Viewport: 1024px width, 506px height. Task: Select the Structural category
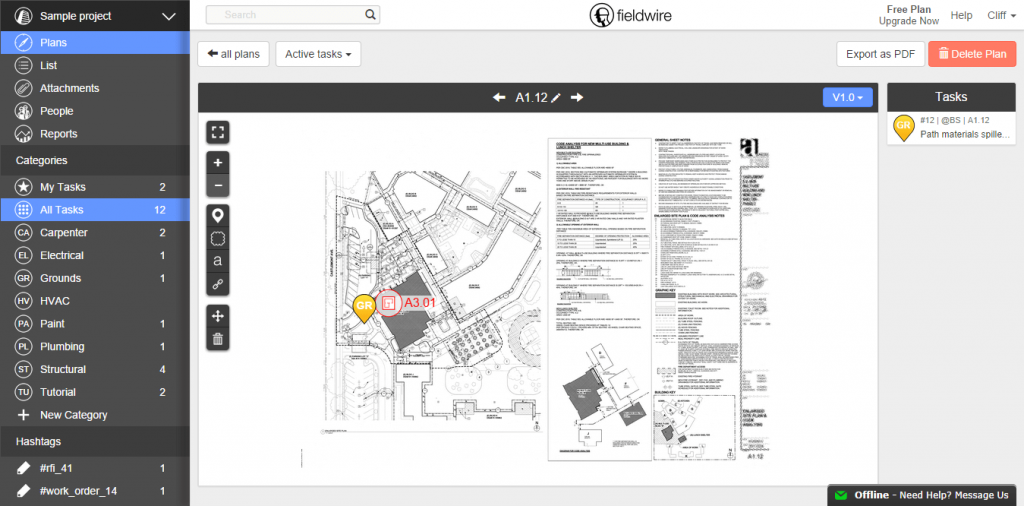[62, 369]
